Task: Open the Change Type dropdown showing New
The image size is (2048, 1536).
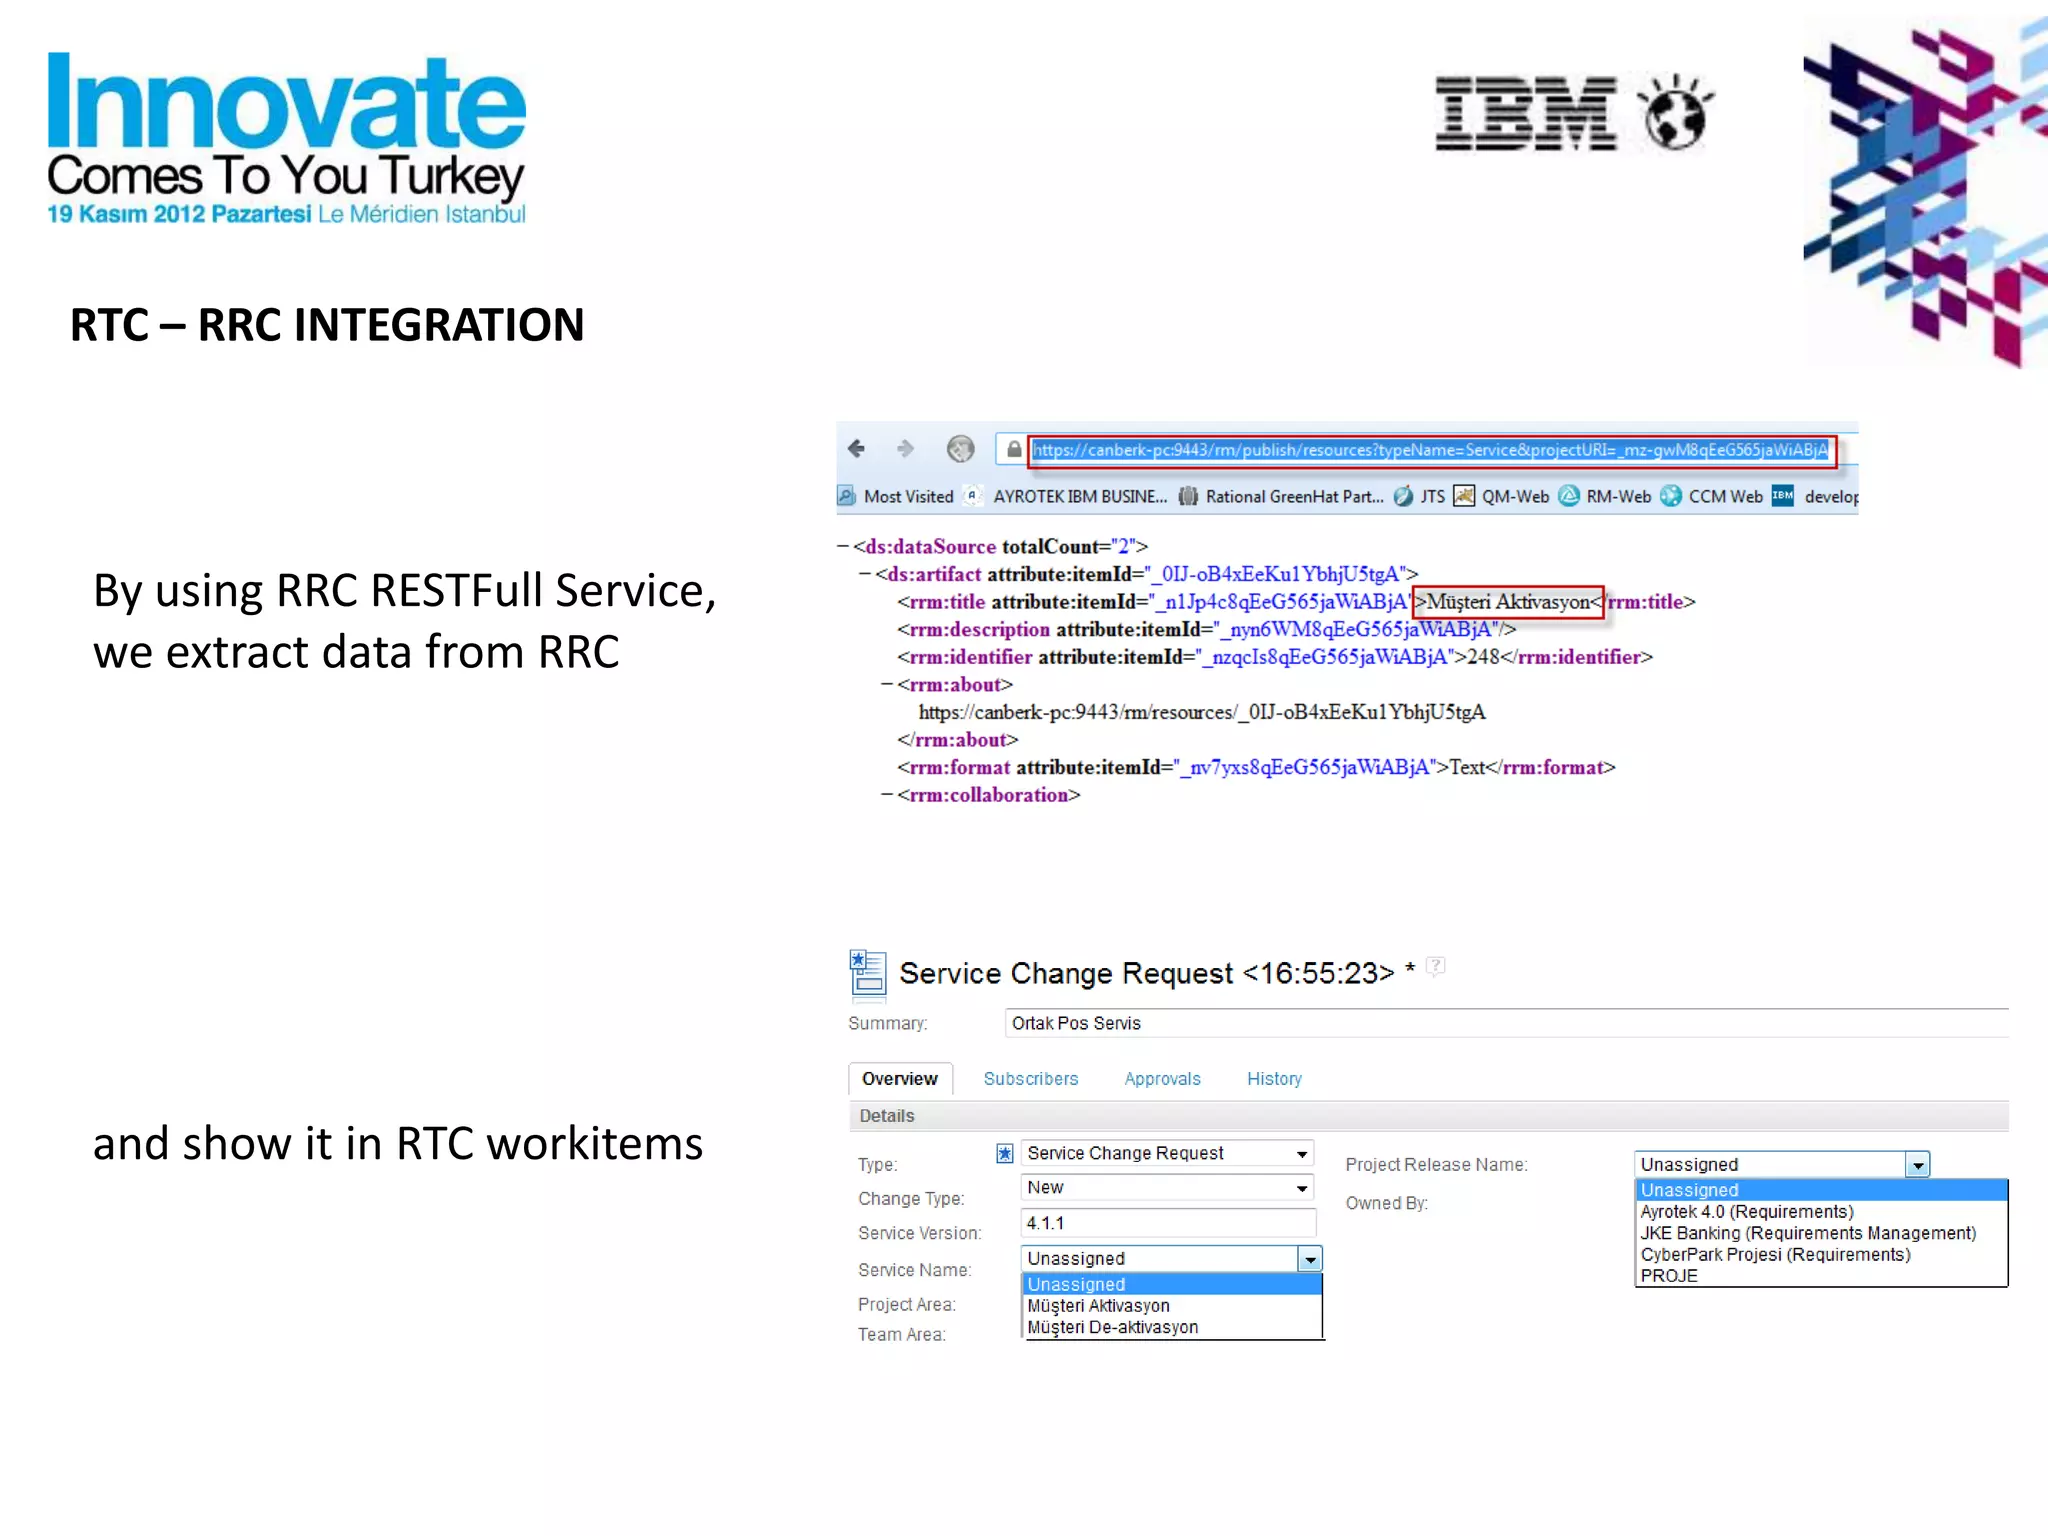Action: pos(1167,1188)
